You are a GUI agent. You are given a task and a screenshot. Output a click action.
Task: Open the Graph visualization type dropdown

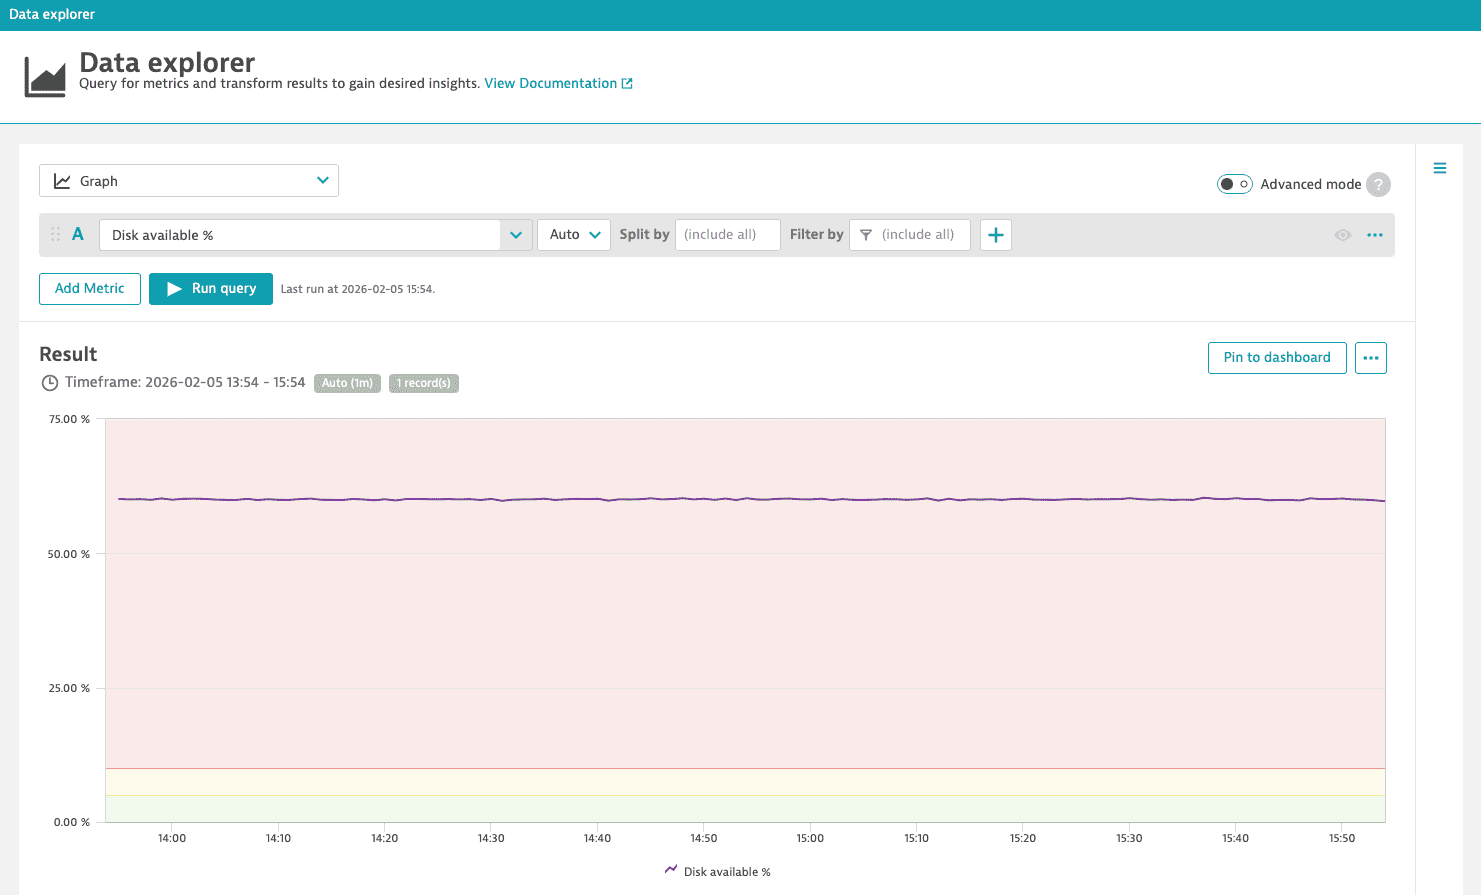[188, 180]
